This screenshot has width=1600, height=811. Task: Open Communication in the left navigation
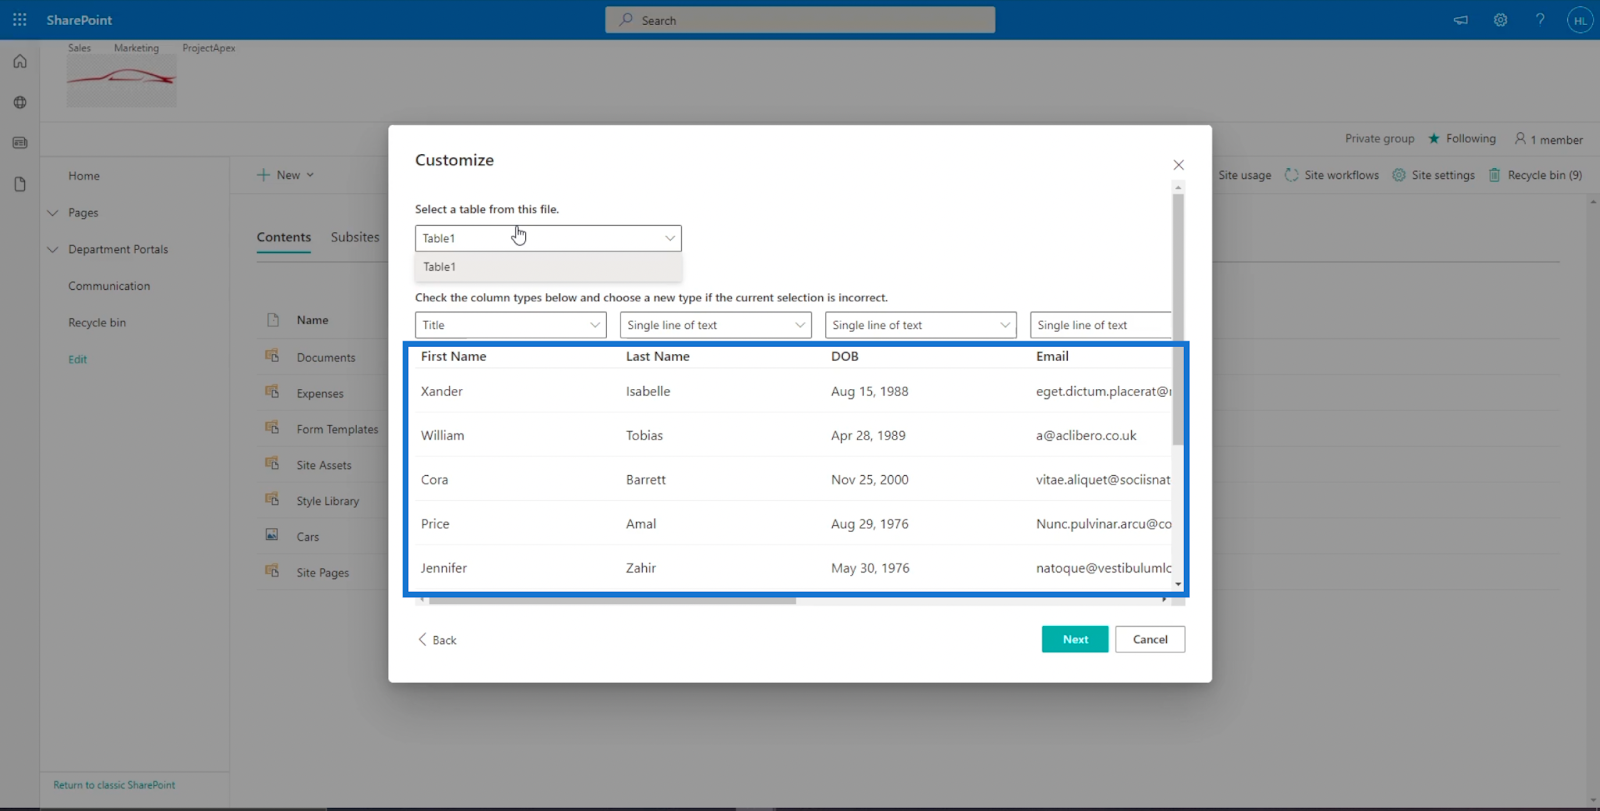[x=109, y=286]
